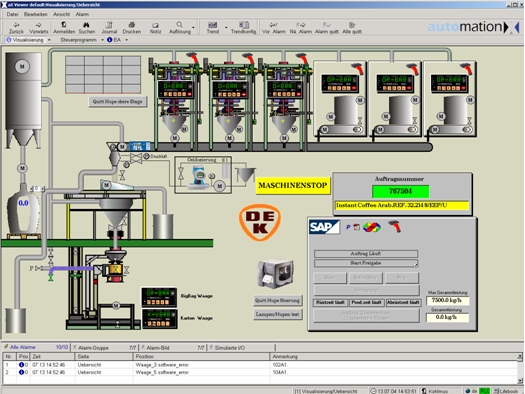
Task: Click the green PLC status indicator
Action: click(x=484, y=391)
